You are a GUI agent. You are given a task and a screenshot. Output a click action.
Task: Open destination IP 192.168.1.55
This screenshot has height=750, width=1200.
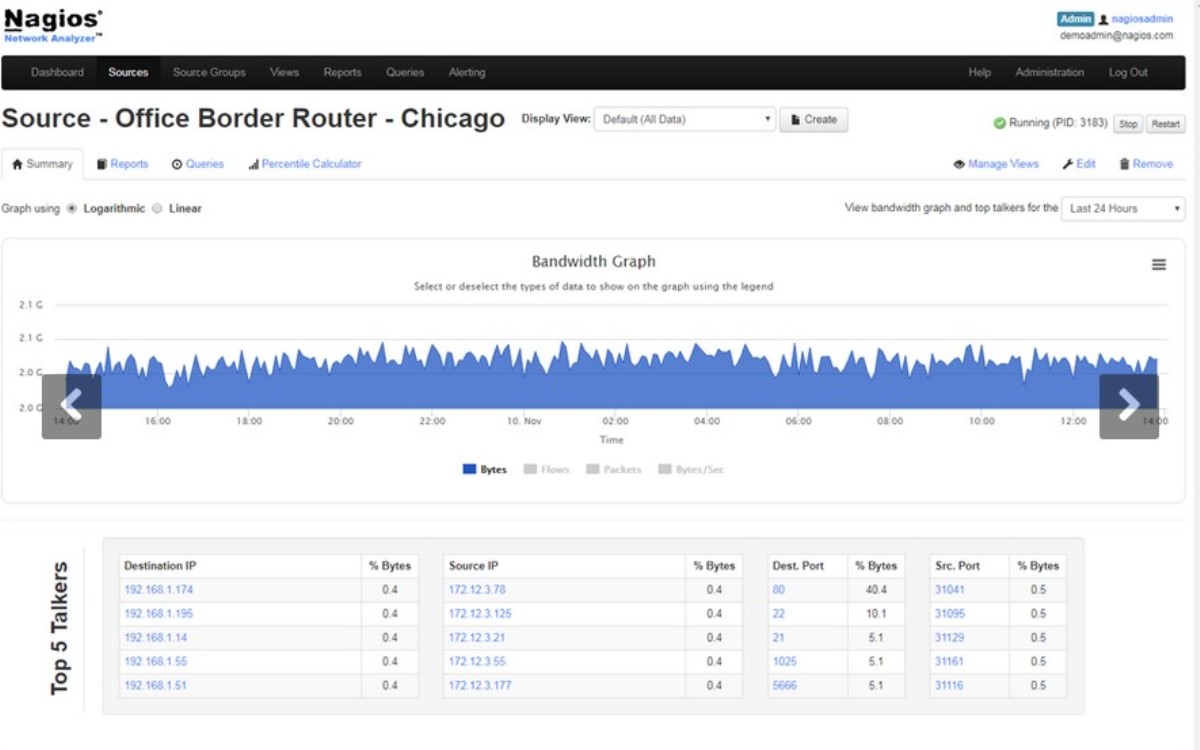pos(156,662)
